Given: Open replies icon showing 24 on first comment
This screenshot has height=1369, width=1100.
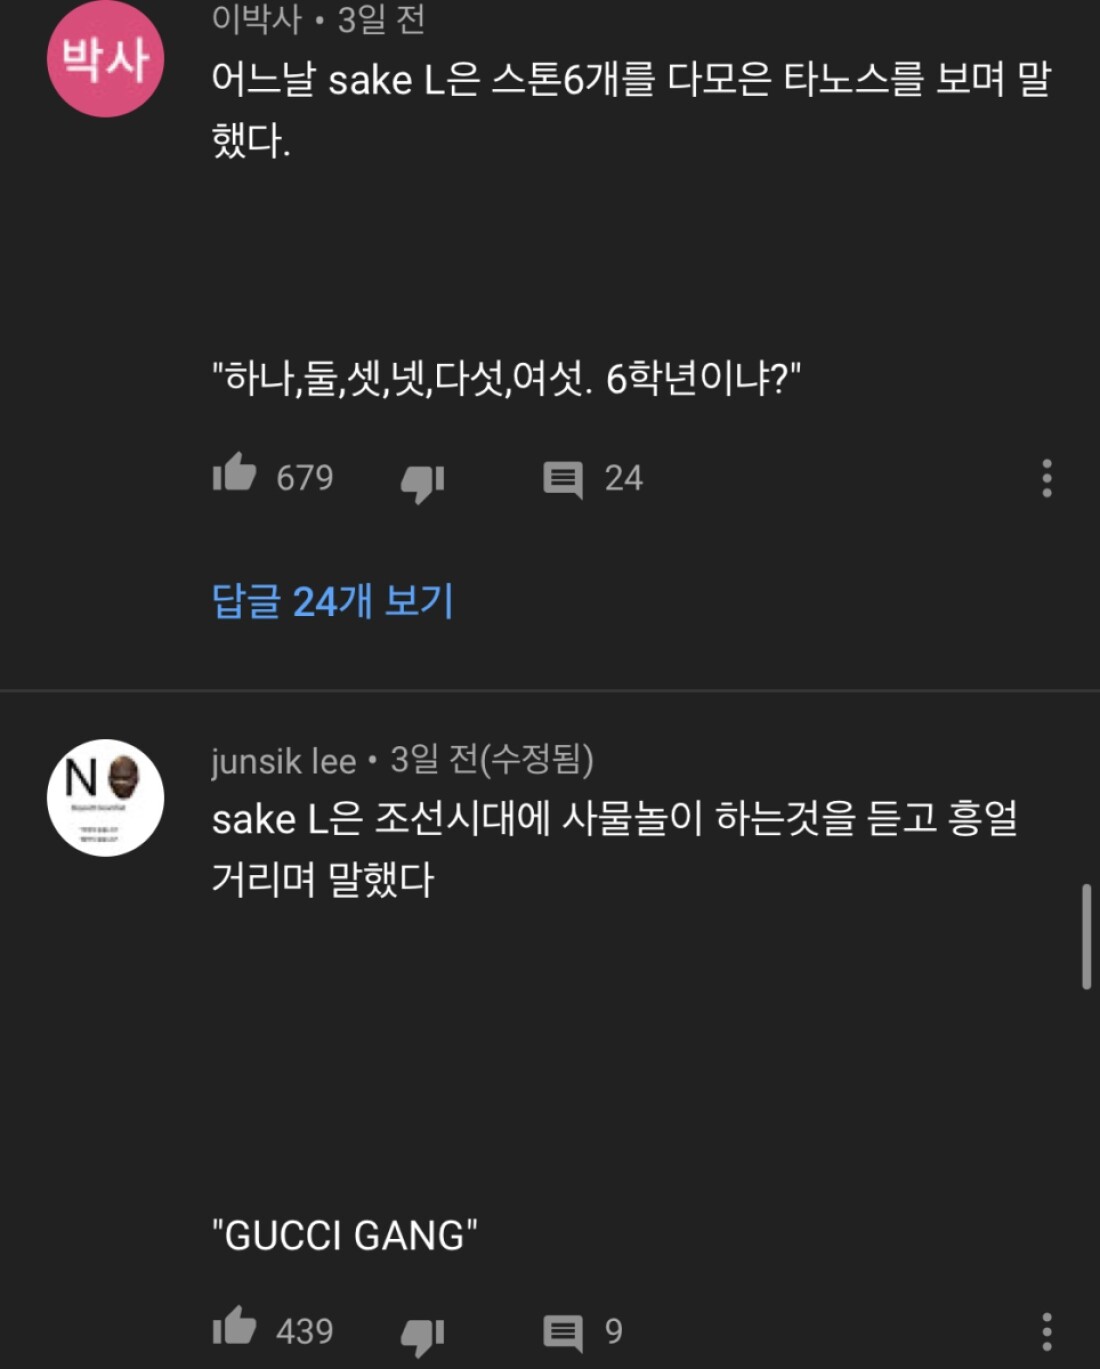Looking at the screenshot, I should [563, 479].
